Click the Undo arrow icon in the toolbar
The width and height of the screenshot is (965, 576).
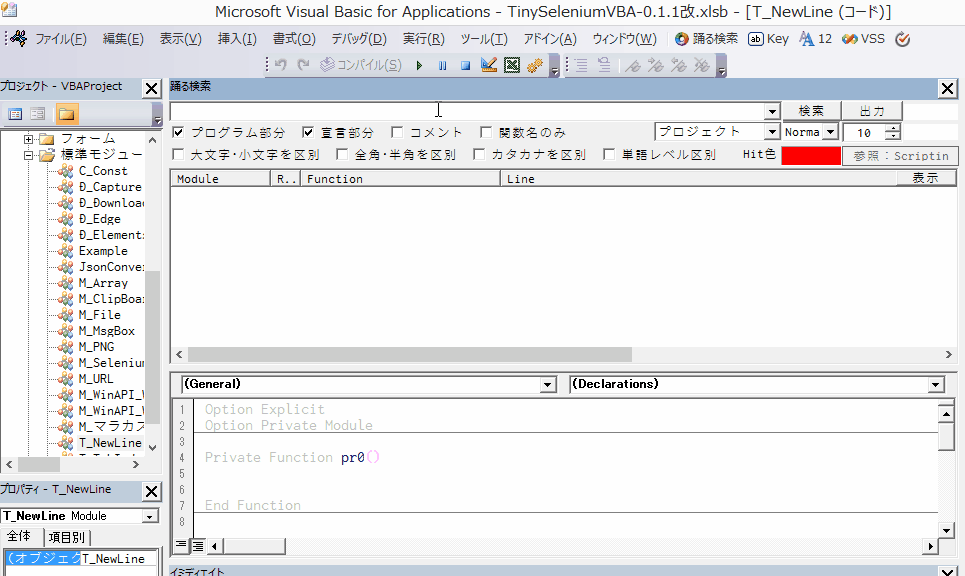point(281,65)
